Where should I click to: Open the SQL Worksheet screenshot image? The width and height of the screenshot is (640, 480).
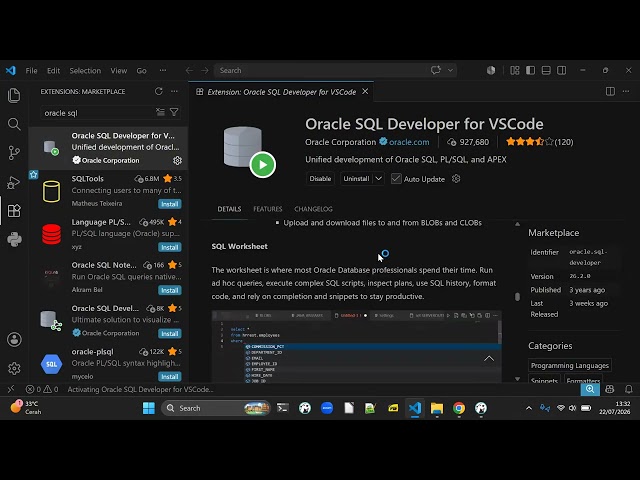pos(356,347)
